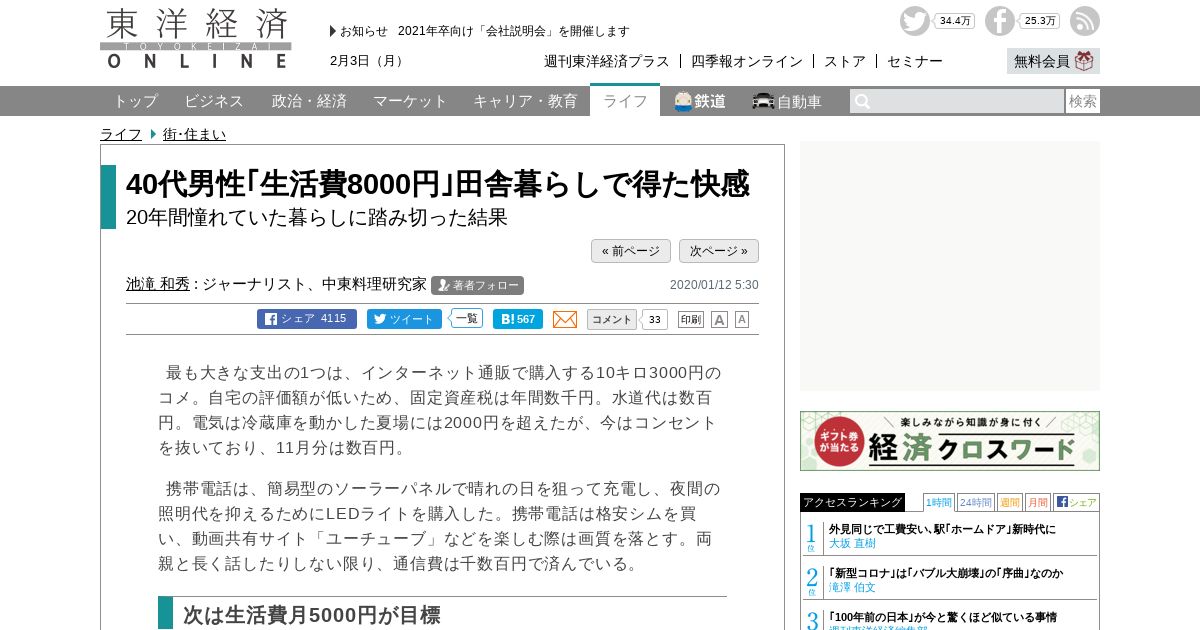Image resolution: width=1200 pixels, height=630 pixels.
Task: Go to 前ページ previous page
Action: (631, 251)
